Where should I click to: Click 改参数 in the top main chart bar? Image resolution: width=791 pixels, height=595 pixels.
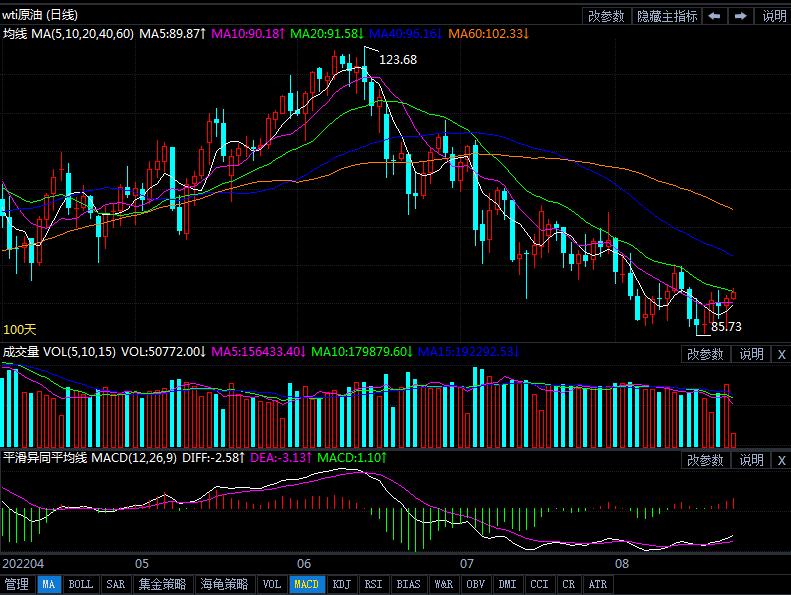(x=606, y=16)
